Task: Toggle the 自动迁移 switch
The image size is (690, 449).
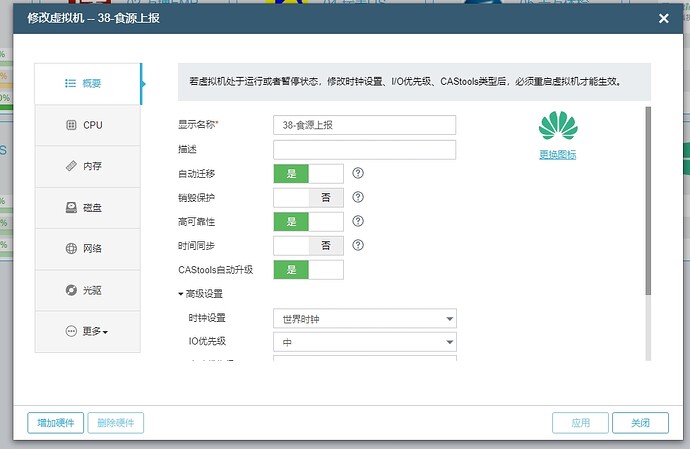Action: [308, 173]
